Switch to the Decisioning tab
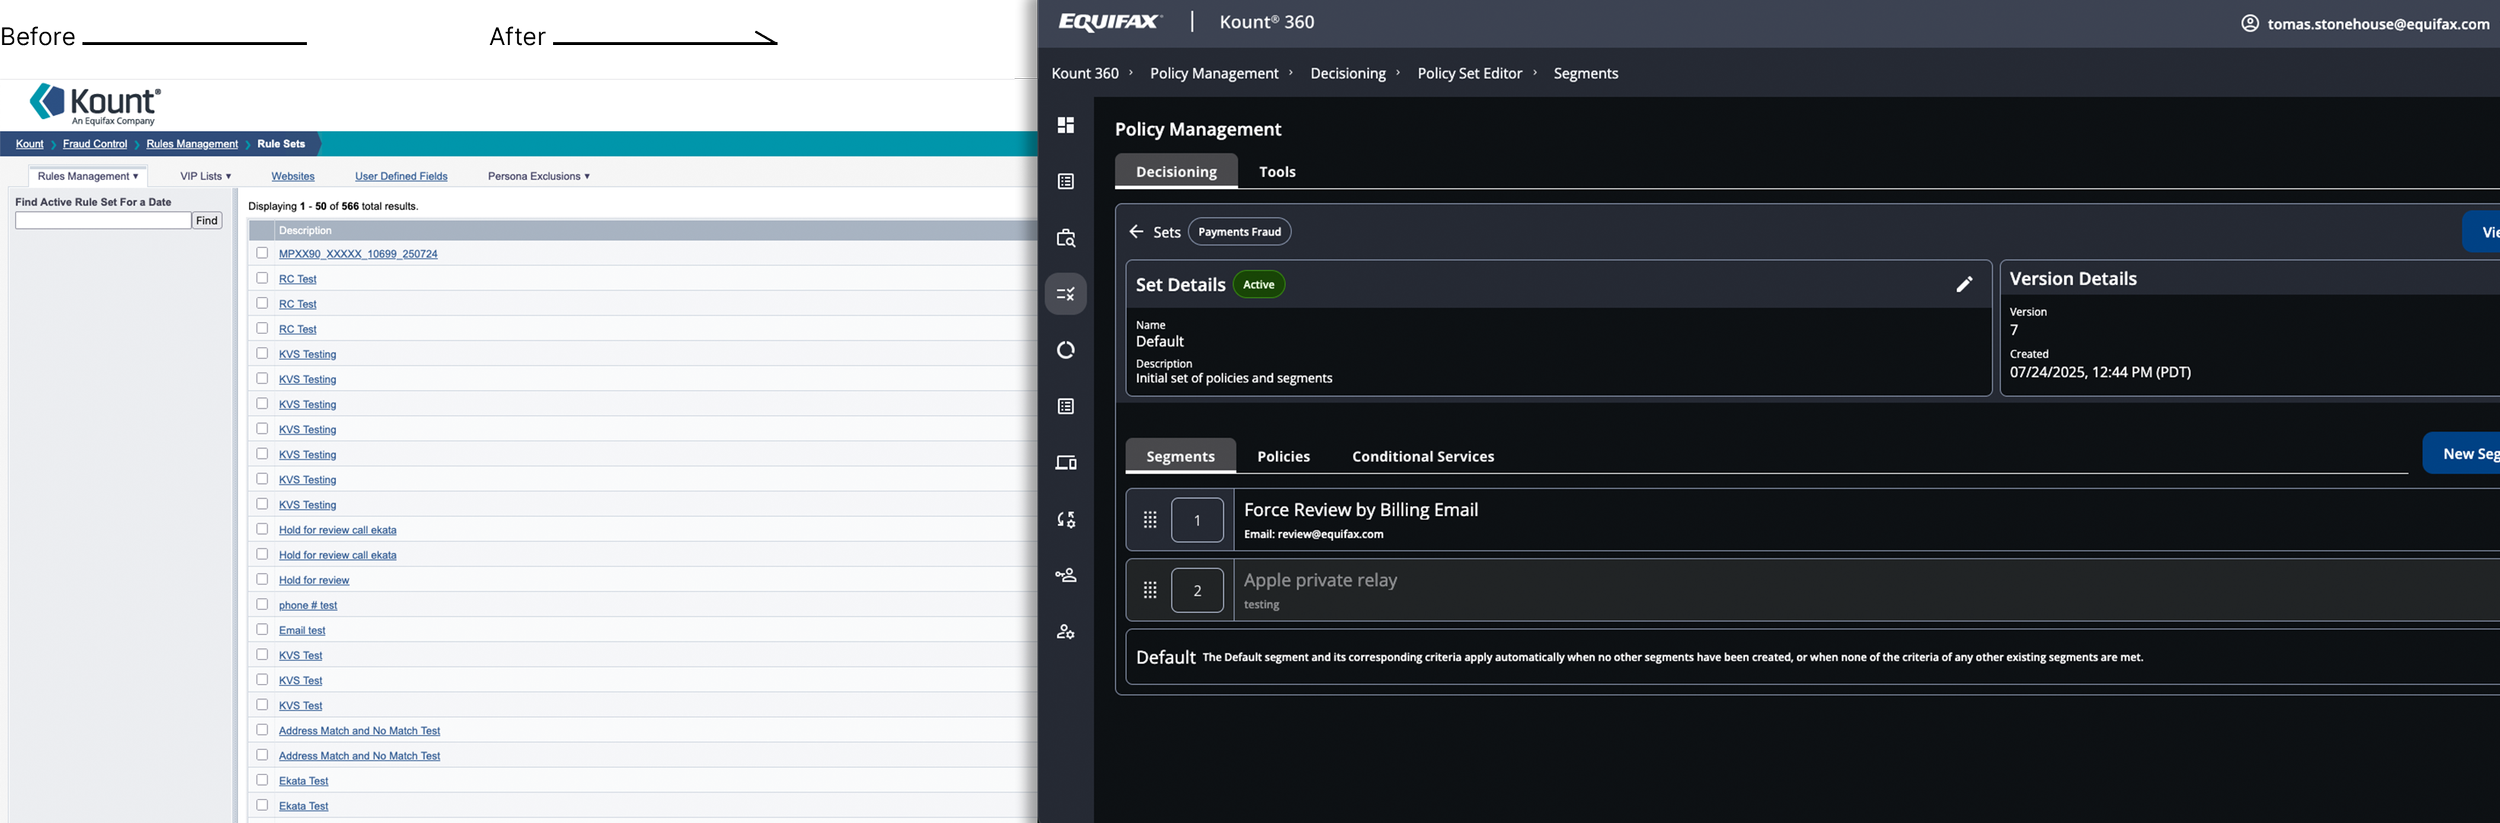2500x823 pixels. click(1176, 171)
